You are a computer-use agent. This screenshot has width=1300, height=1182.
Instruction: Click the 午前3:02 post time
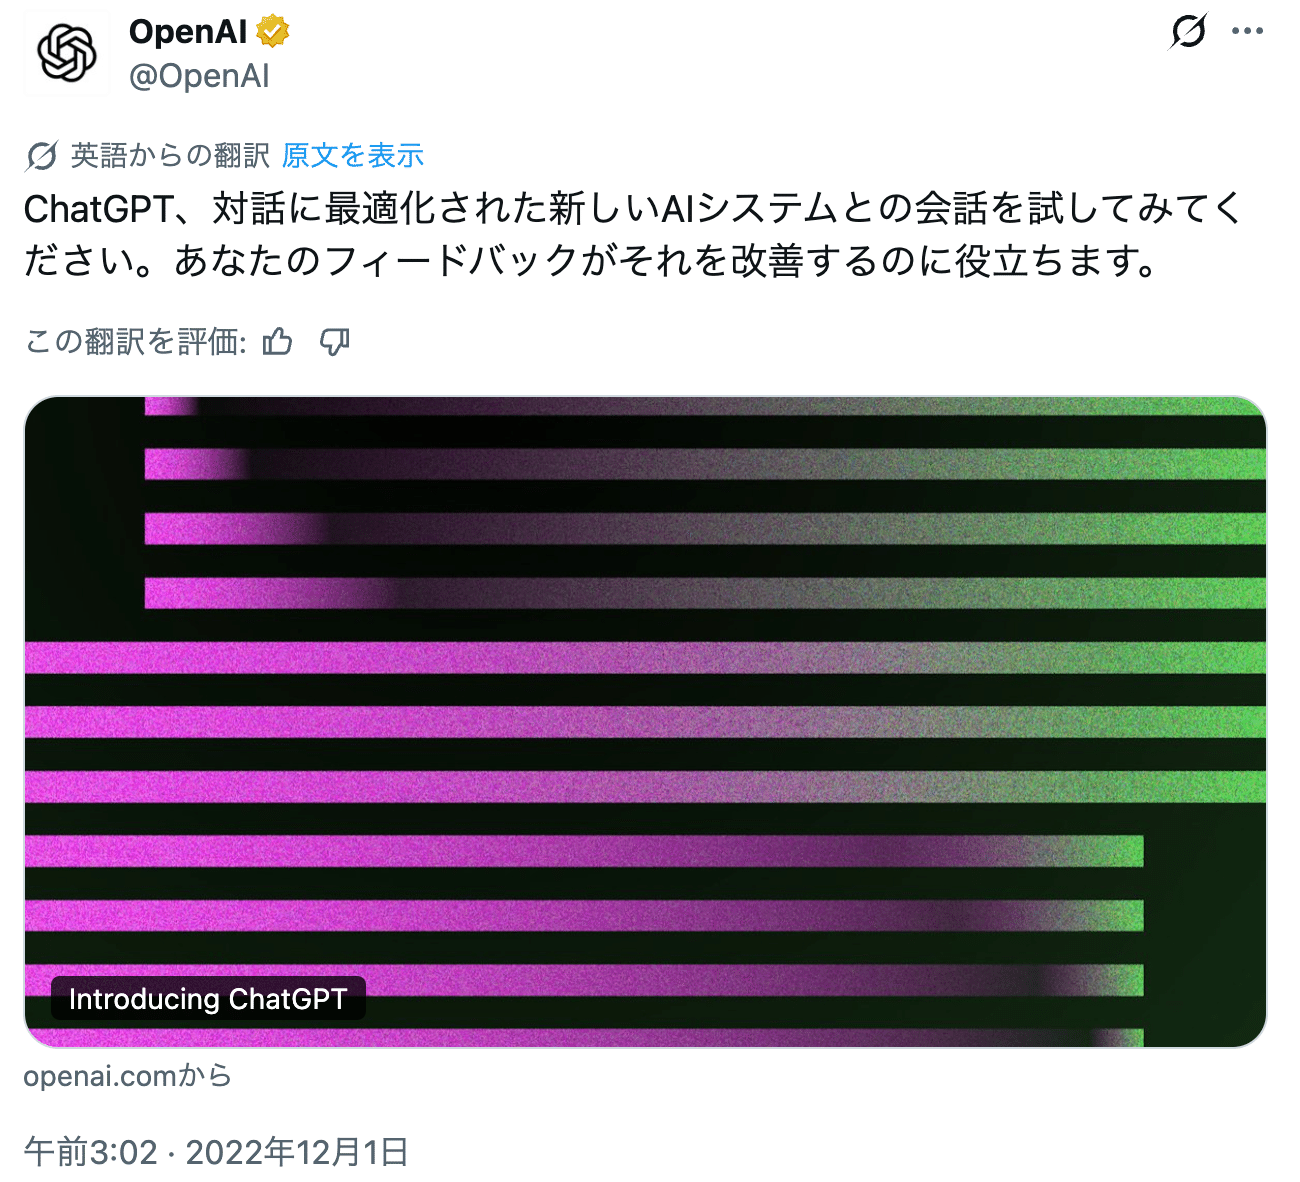point(90,1152)
